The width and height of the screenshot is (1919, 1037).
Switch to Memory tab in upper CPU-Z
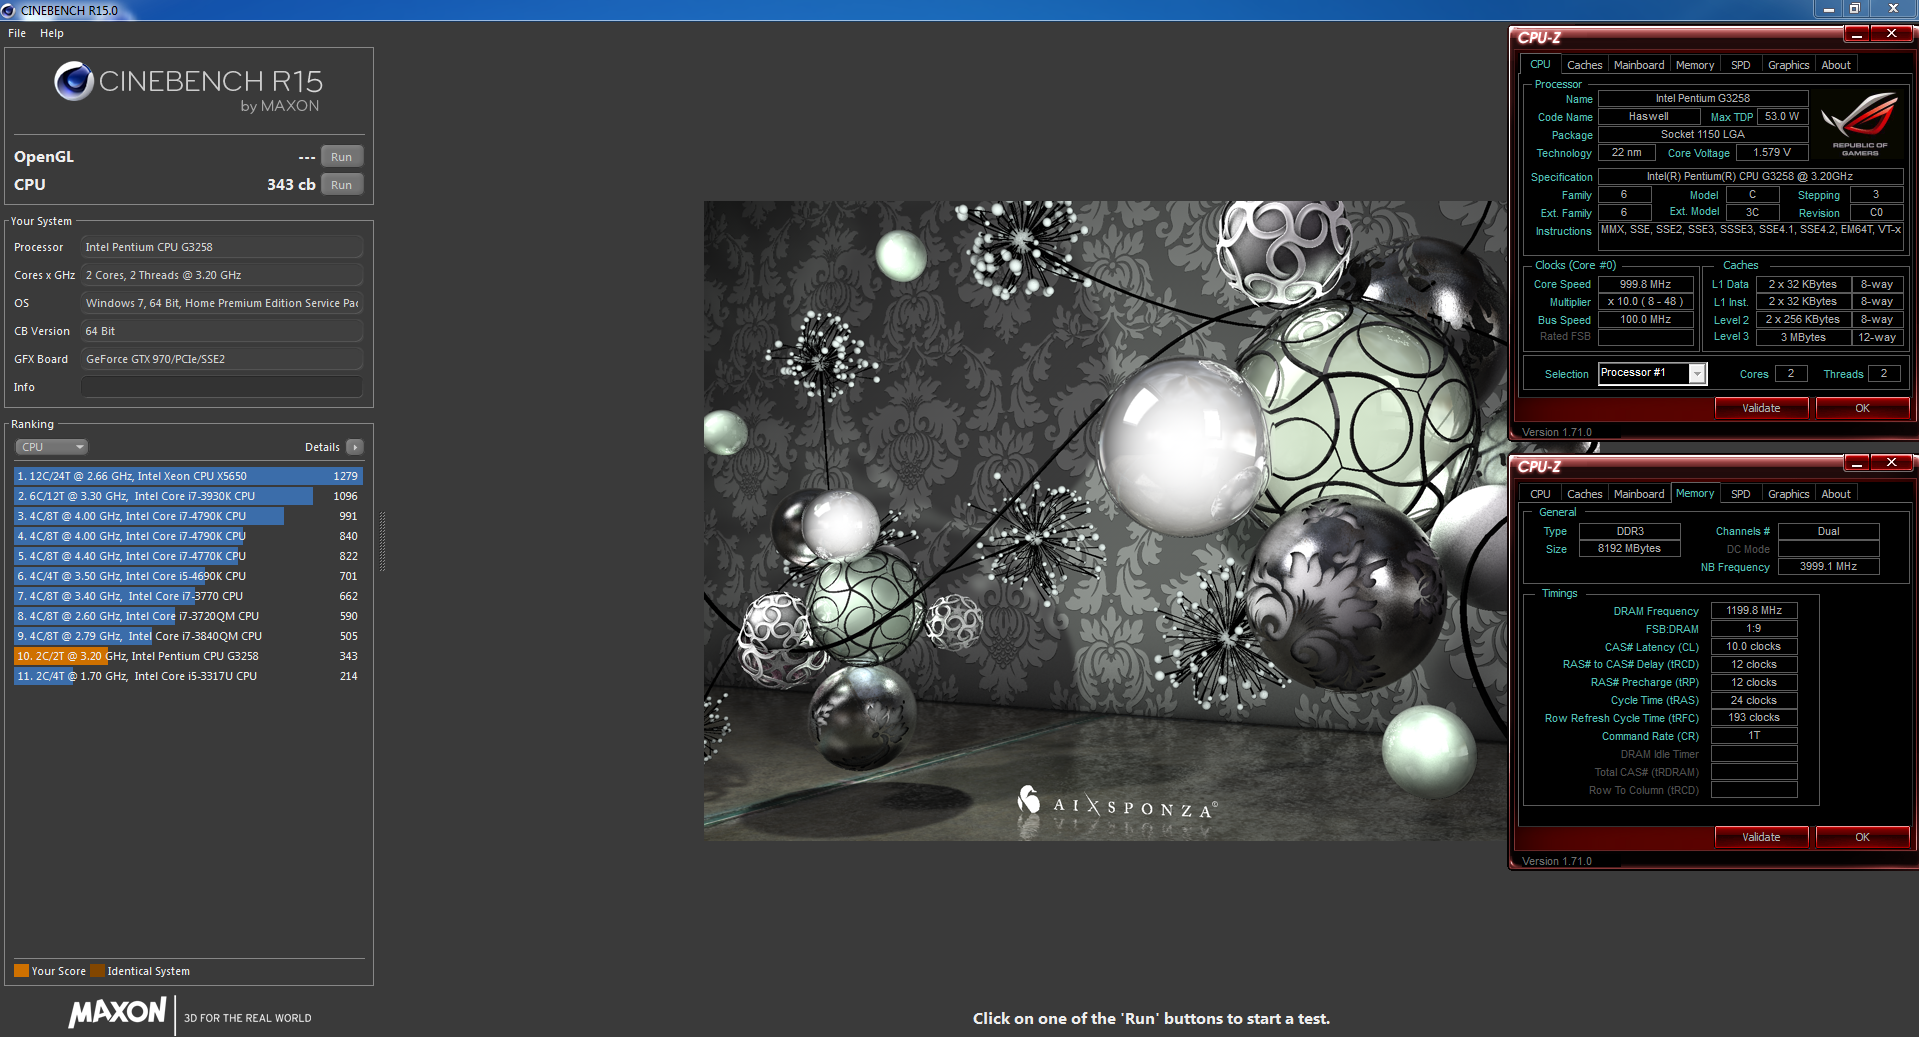tap(1695, 65)
